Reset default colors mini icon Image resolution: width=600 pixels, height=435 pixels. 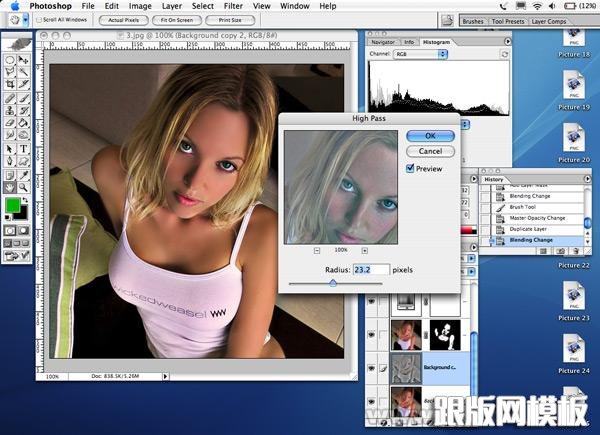[x=7, y=218]
